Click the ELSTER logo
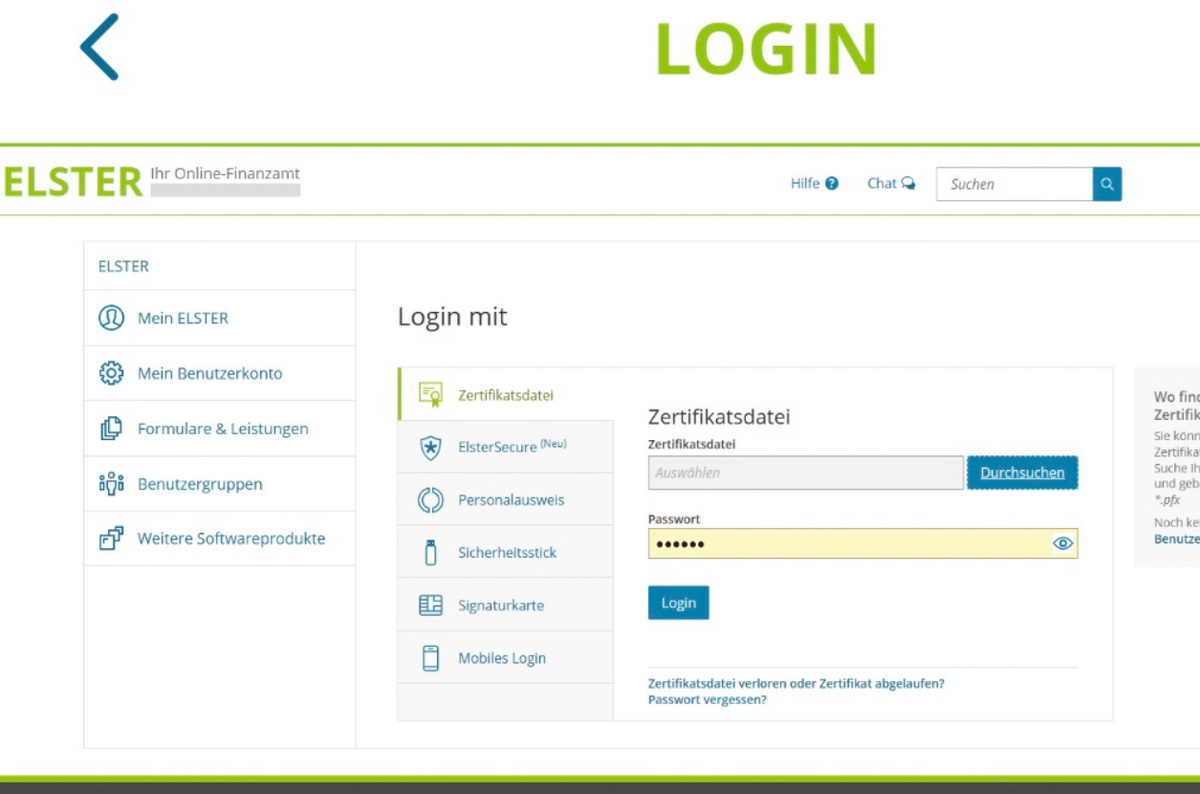This screenshot has height=794, width=1200. click(71, 181)
